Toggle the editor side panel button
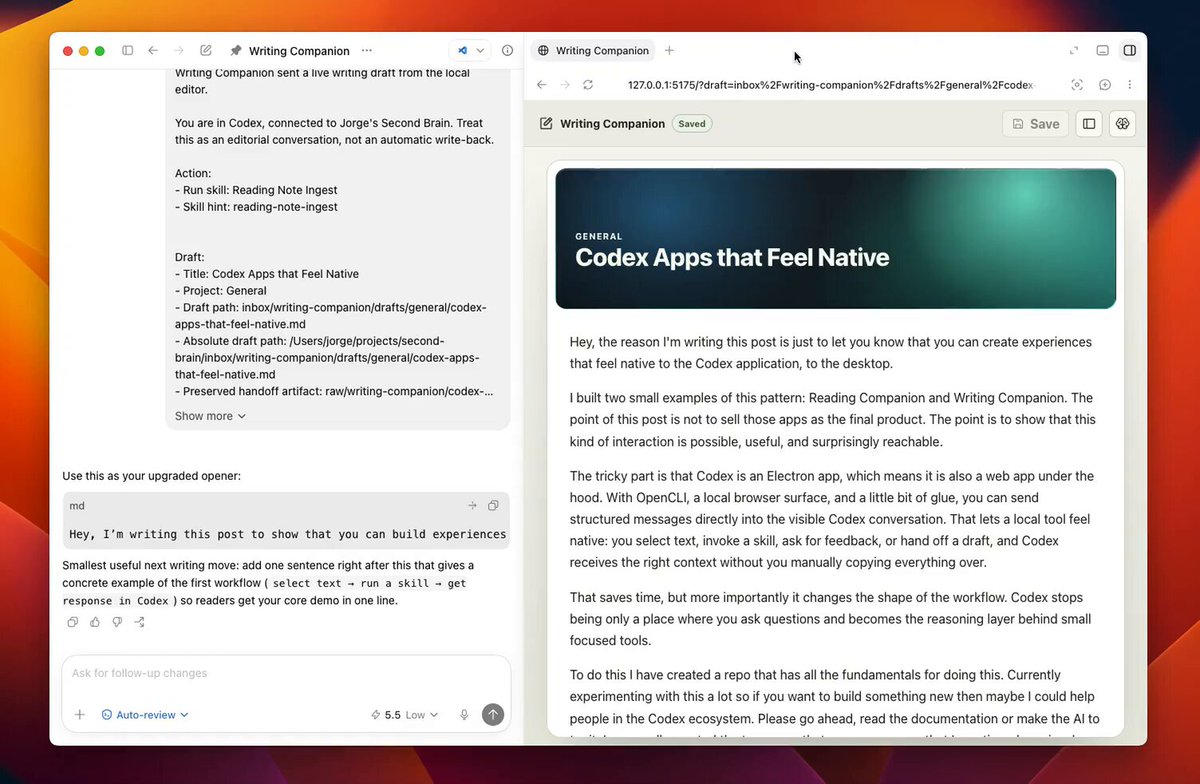This screenshot has height=784, width=1200. click(1089, 124)
